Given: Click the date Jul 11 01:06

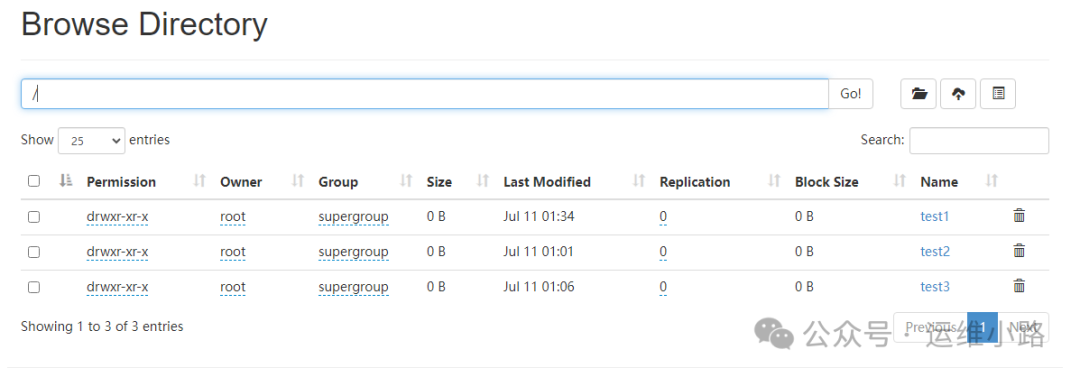Looking at the screenshot, I should (539, 287).
